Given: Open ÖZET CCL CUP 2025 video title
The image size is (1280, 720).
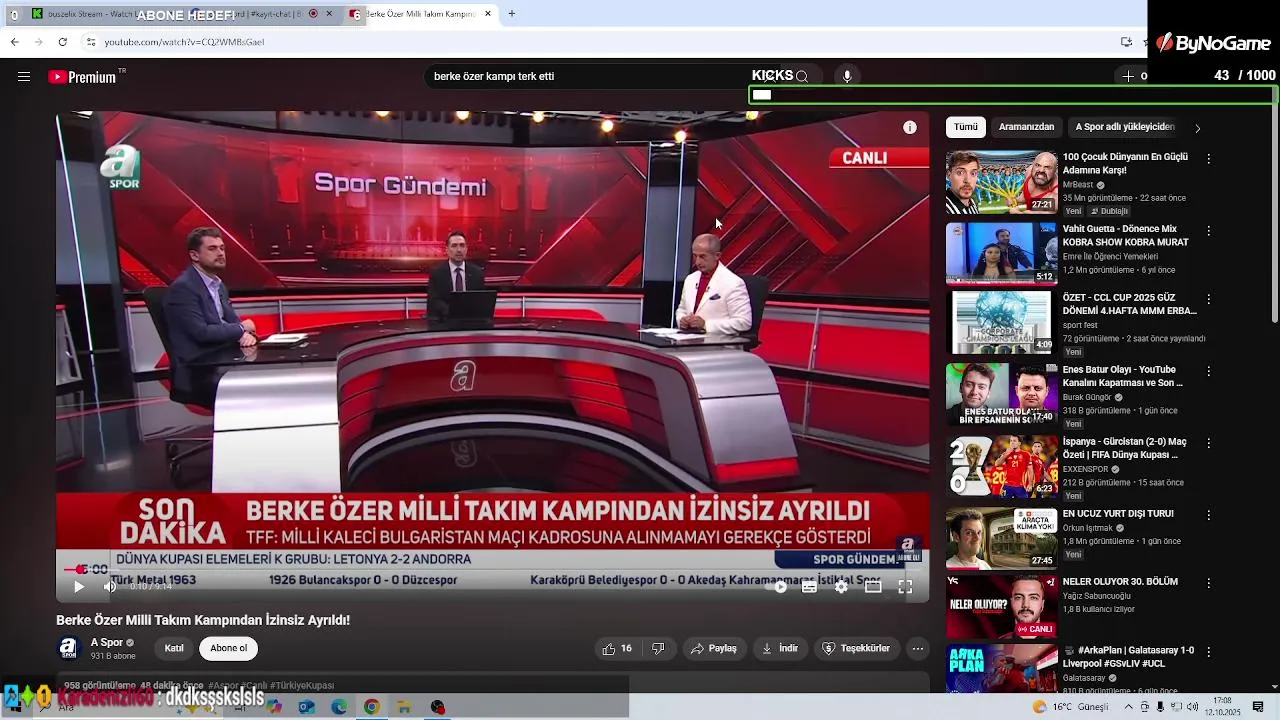Looking at the screenshot, I should pyautogui.click(x=1129, y=304).
